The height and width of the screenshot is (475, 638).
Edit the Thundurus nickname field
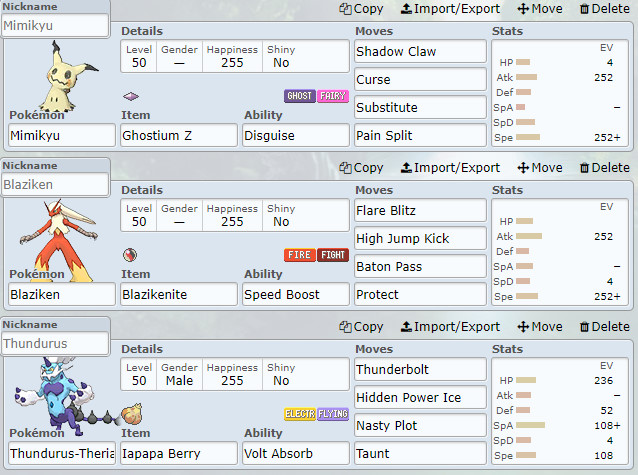click(55, 343)
